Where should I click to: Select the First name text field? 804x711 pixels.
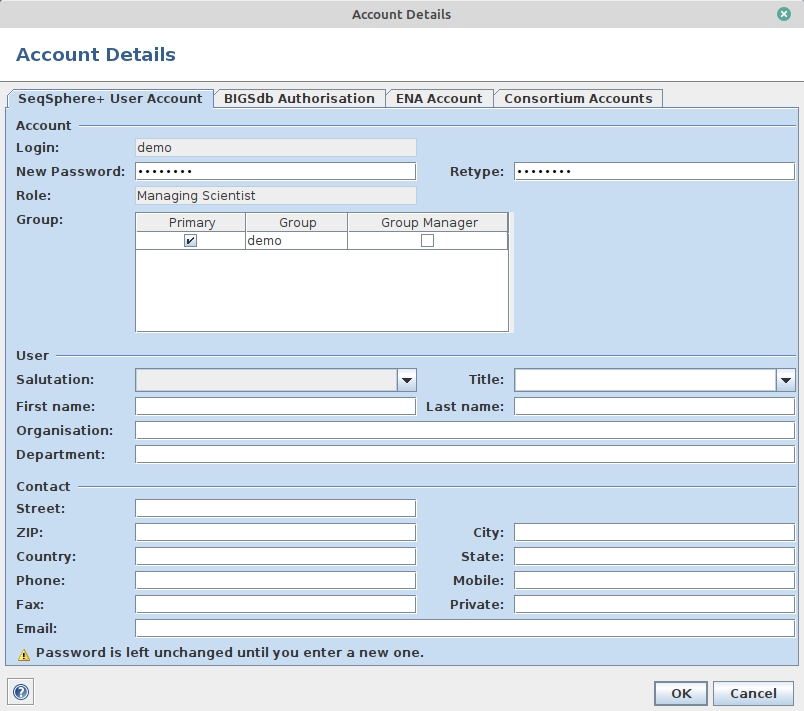pyautogui.click(x=275, y=406)
